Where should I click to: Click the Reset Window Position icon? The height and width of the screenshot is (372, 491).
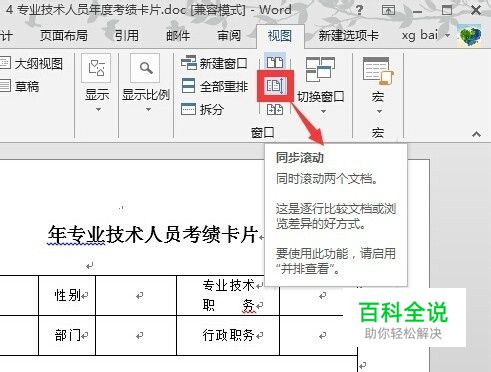pos(275,109)
